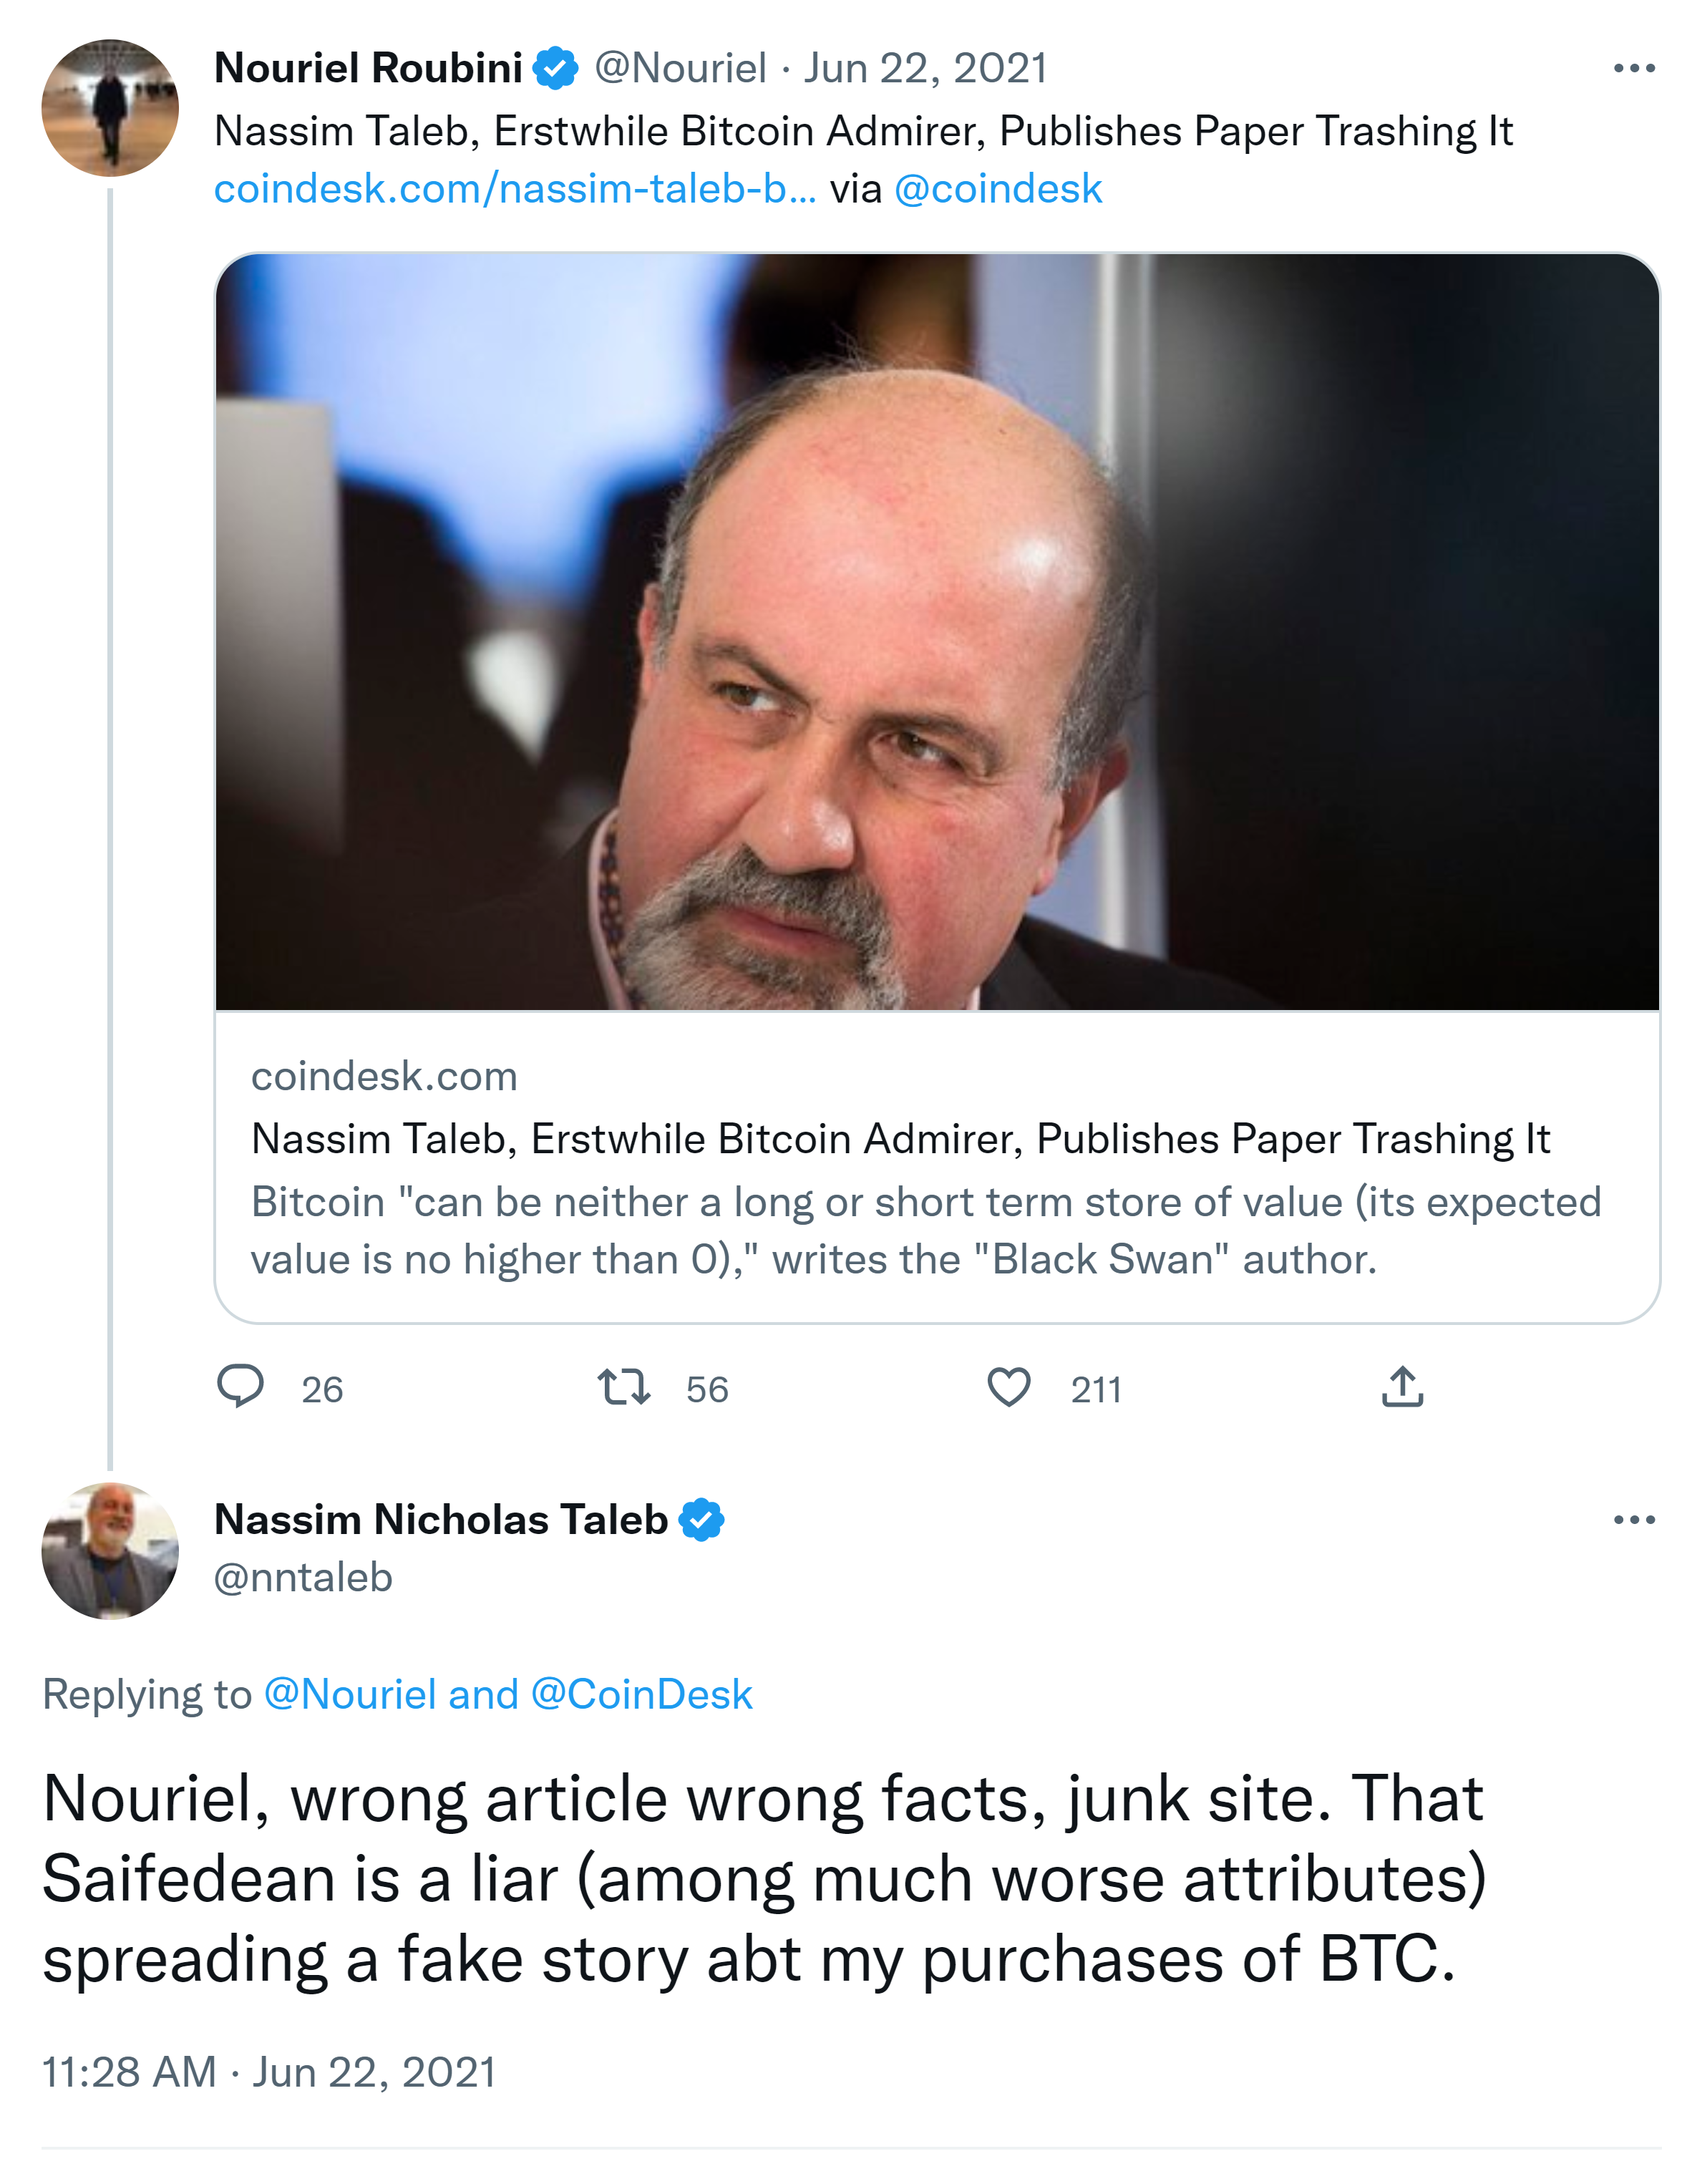This screenshot has width=1687, height=2184.
Task: Open the Nassim Nicholas Taleb display name
Action: tap(440, 1519)
